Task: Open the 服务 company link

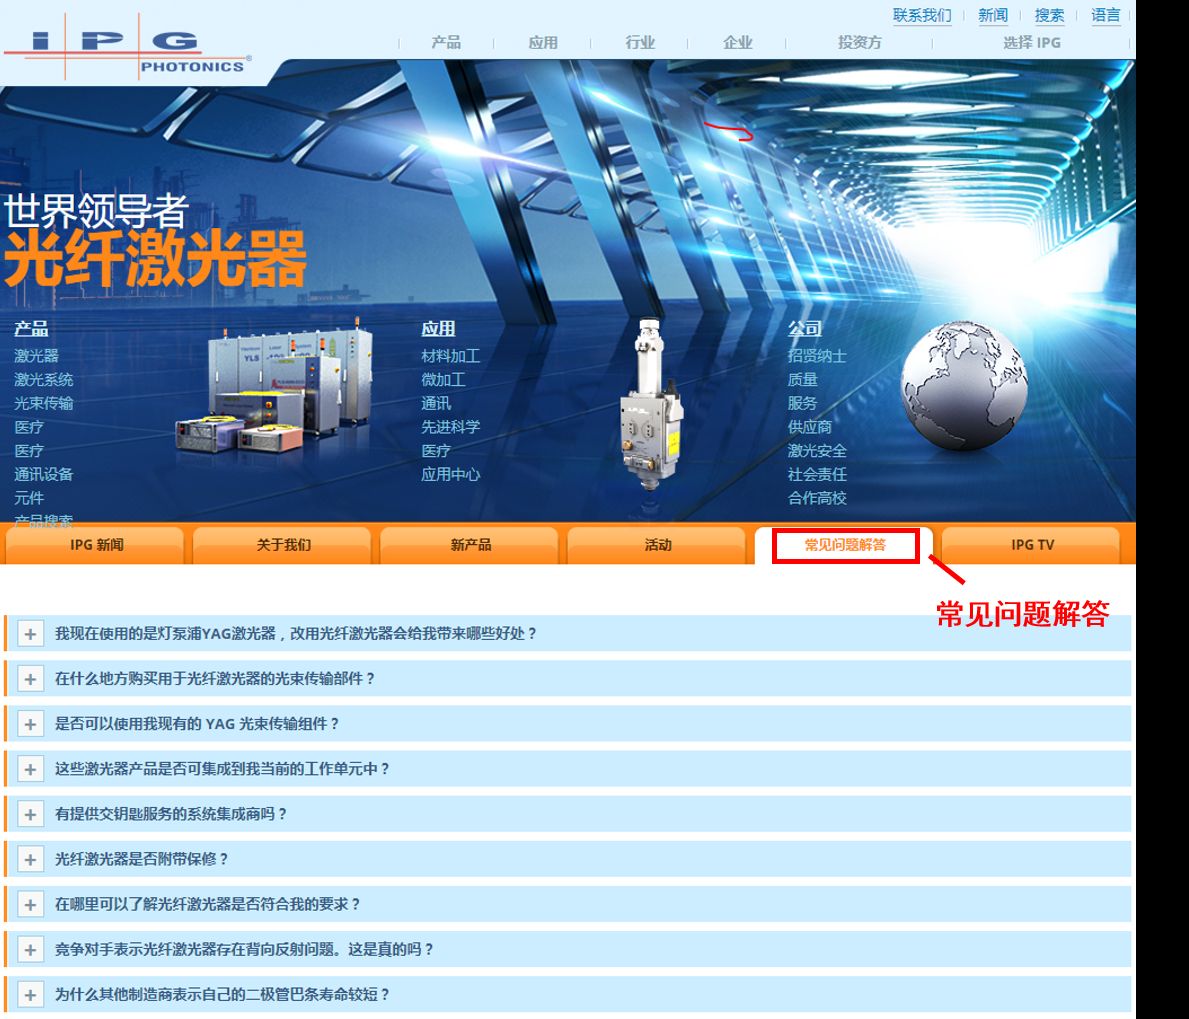Action: [x=802, y=403]
